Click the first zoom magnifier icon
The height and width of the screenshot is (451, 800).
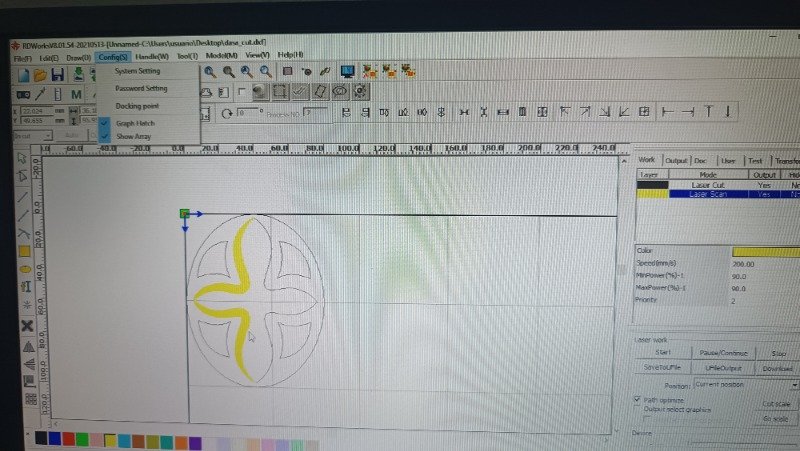[x=210, y=72]
